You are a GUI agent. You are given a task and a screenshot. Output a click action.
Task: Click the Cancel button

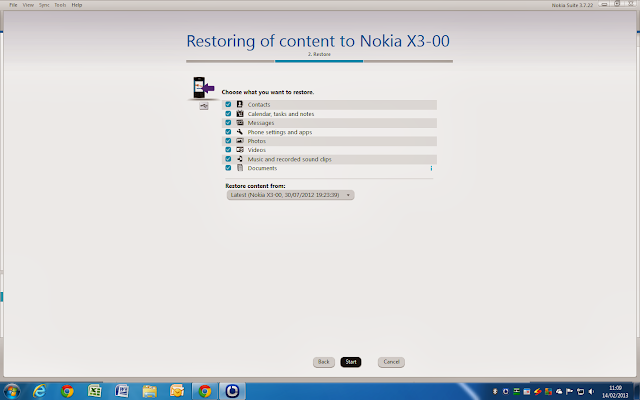coord(391,362)
